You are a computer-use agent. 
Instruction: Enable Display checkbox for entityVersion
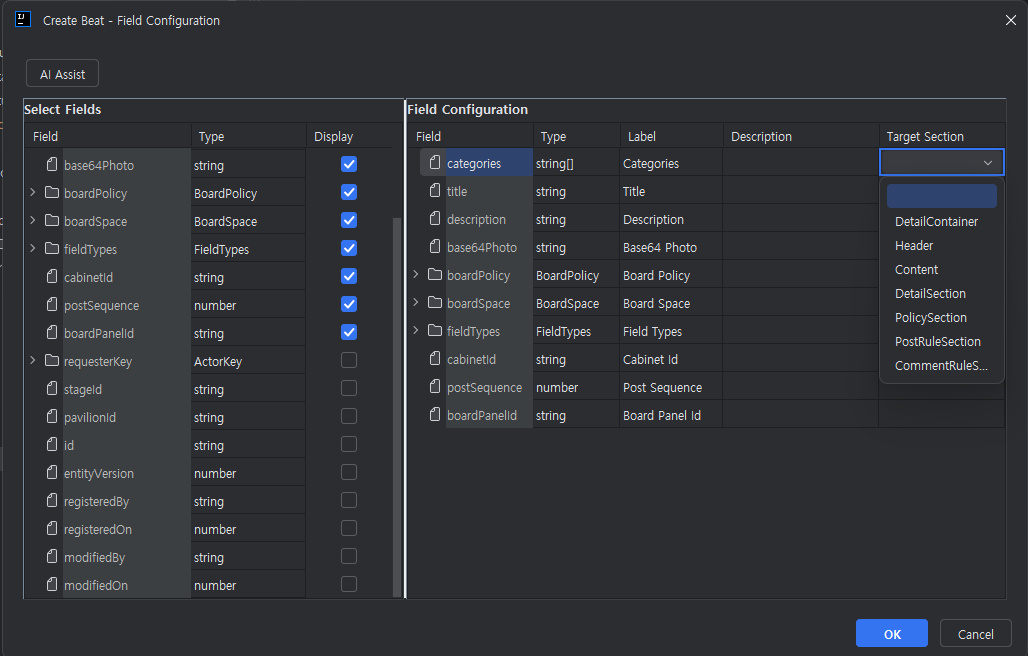pos(349,473)
